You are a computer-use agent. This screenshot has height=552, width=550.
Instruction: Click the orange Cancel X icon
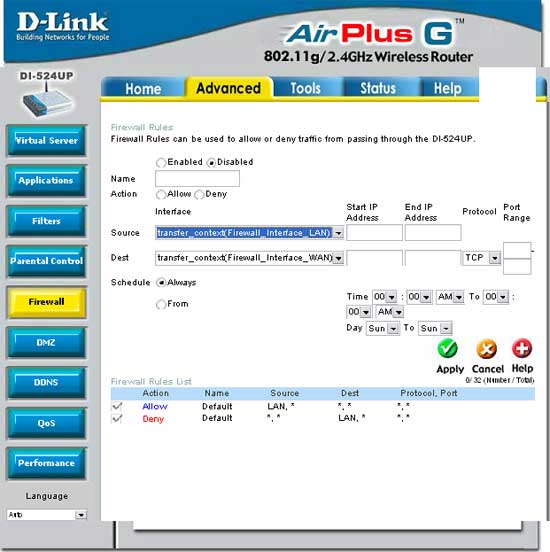point(487,349)
